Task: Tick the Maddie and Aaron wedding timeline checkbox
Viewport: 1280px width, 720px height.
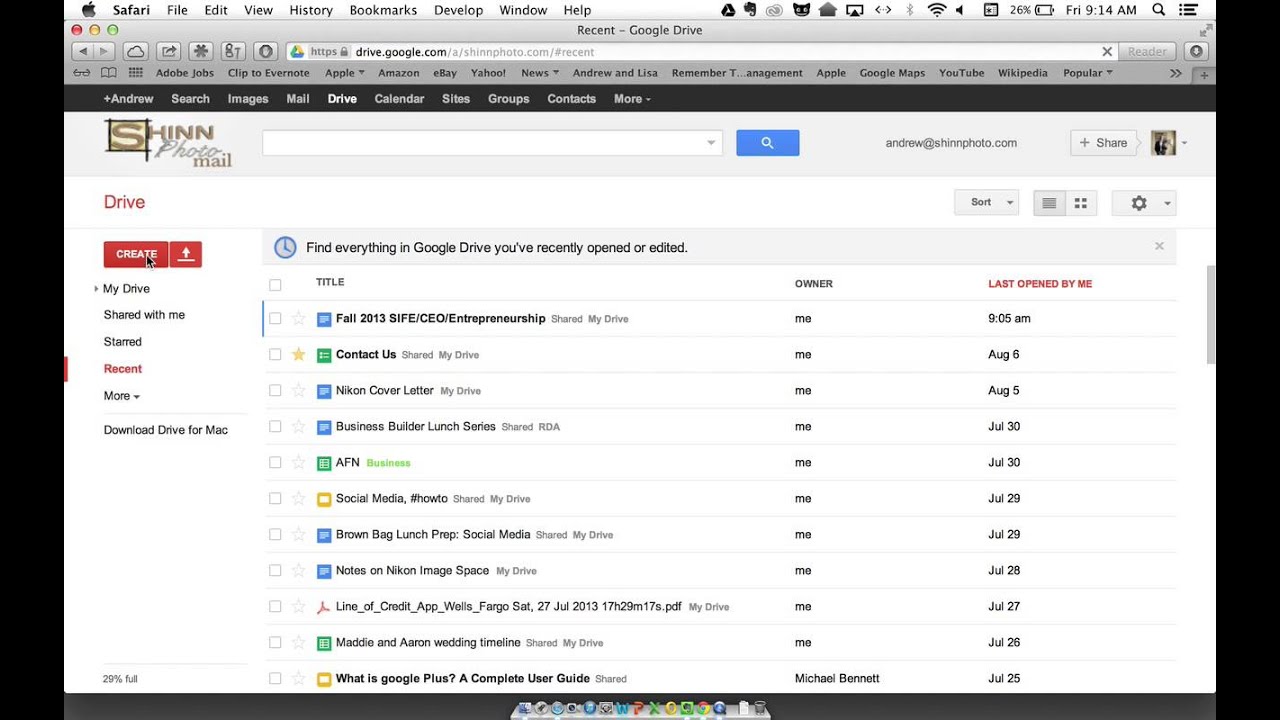Action: click(275, 643)
